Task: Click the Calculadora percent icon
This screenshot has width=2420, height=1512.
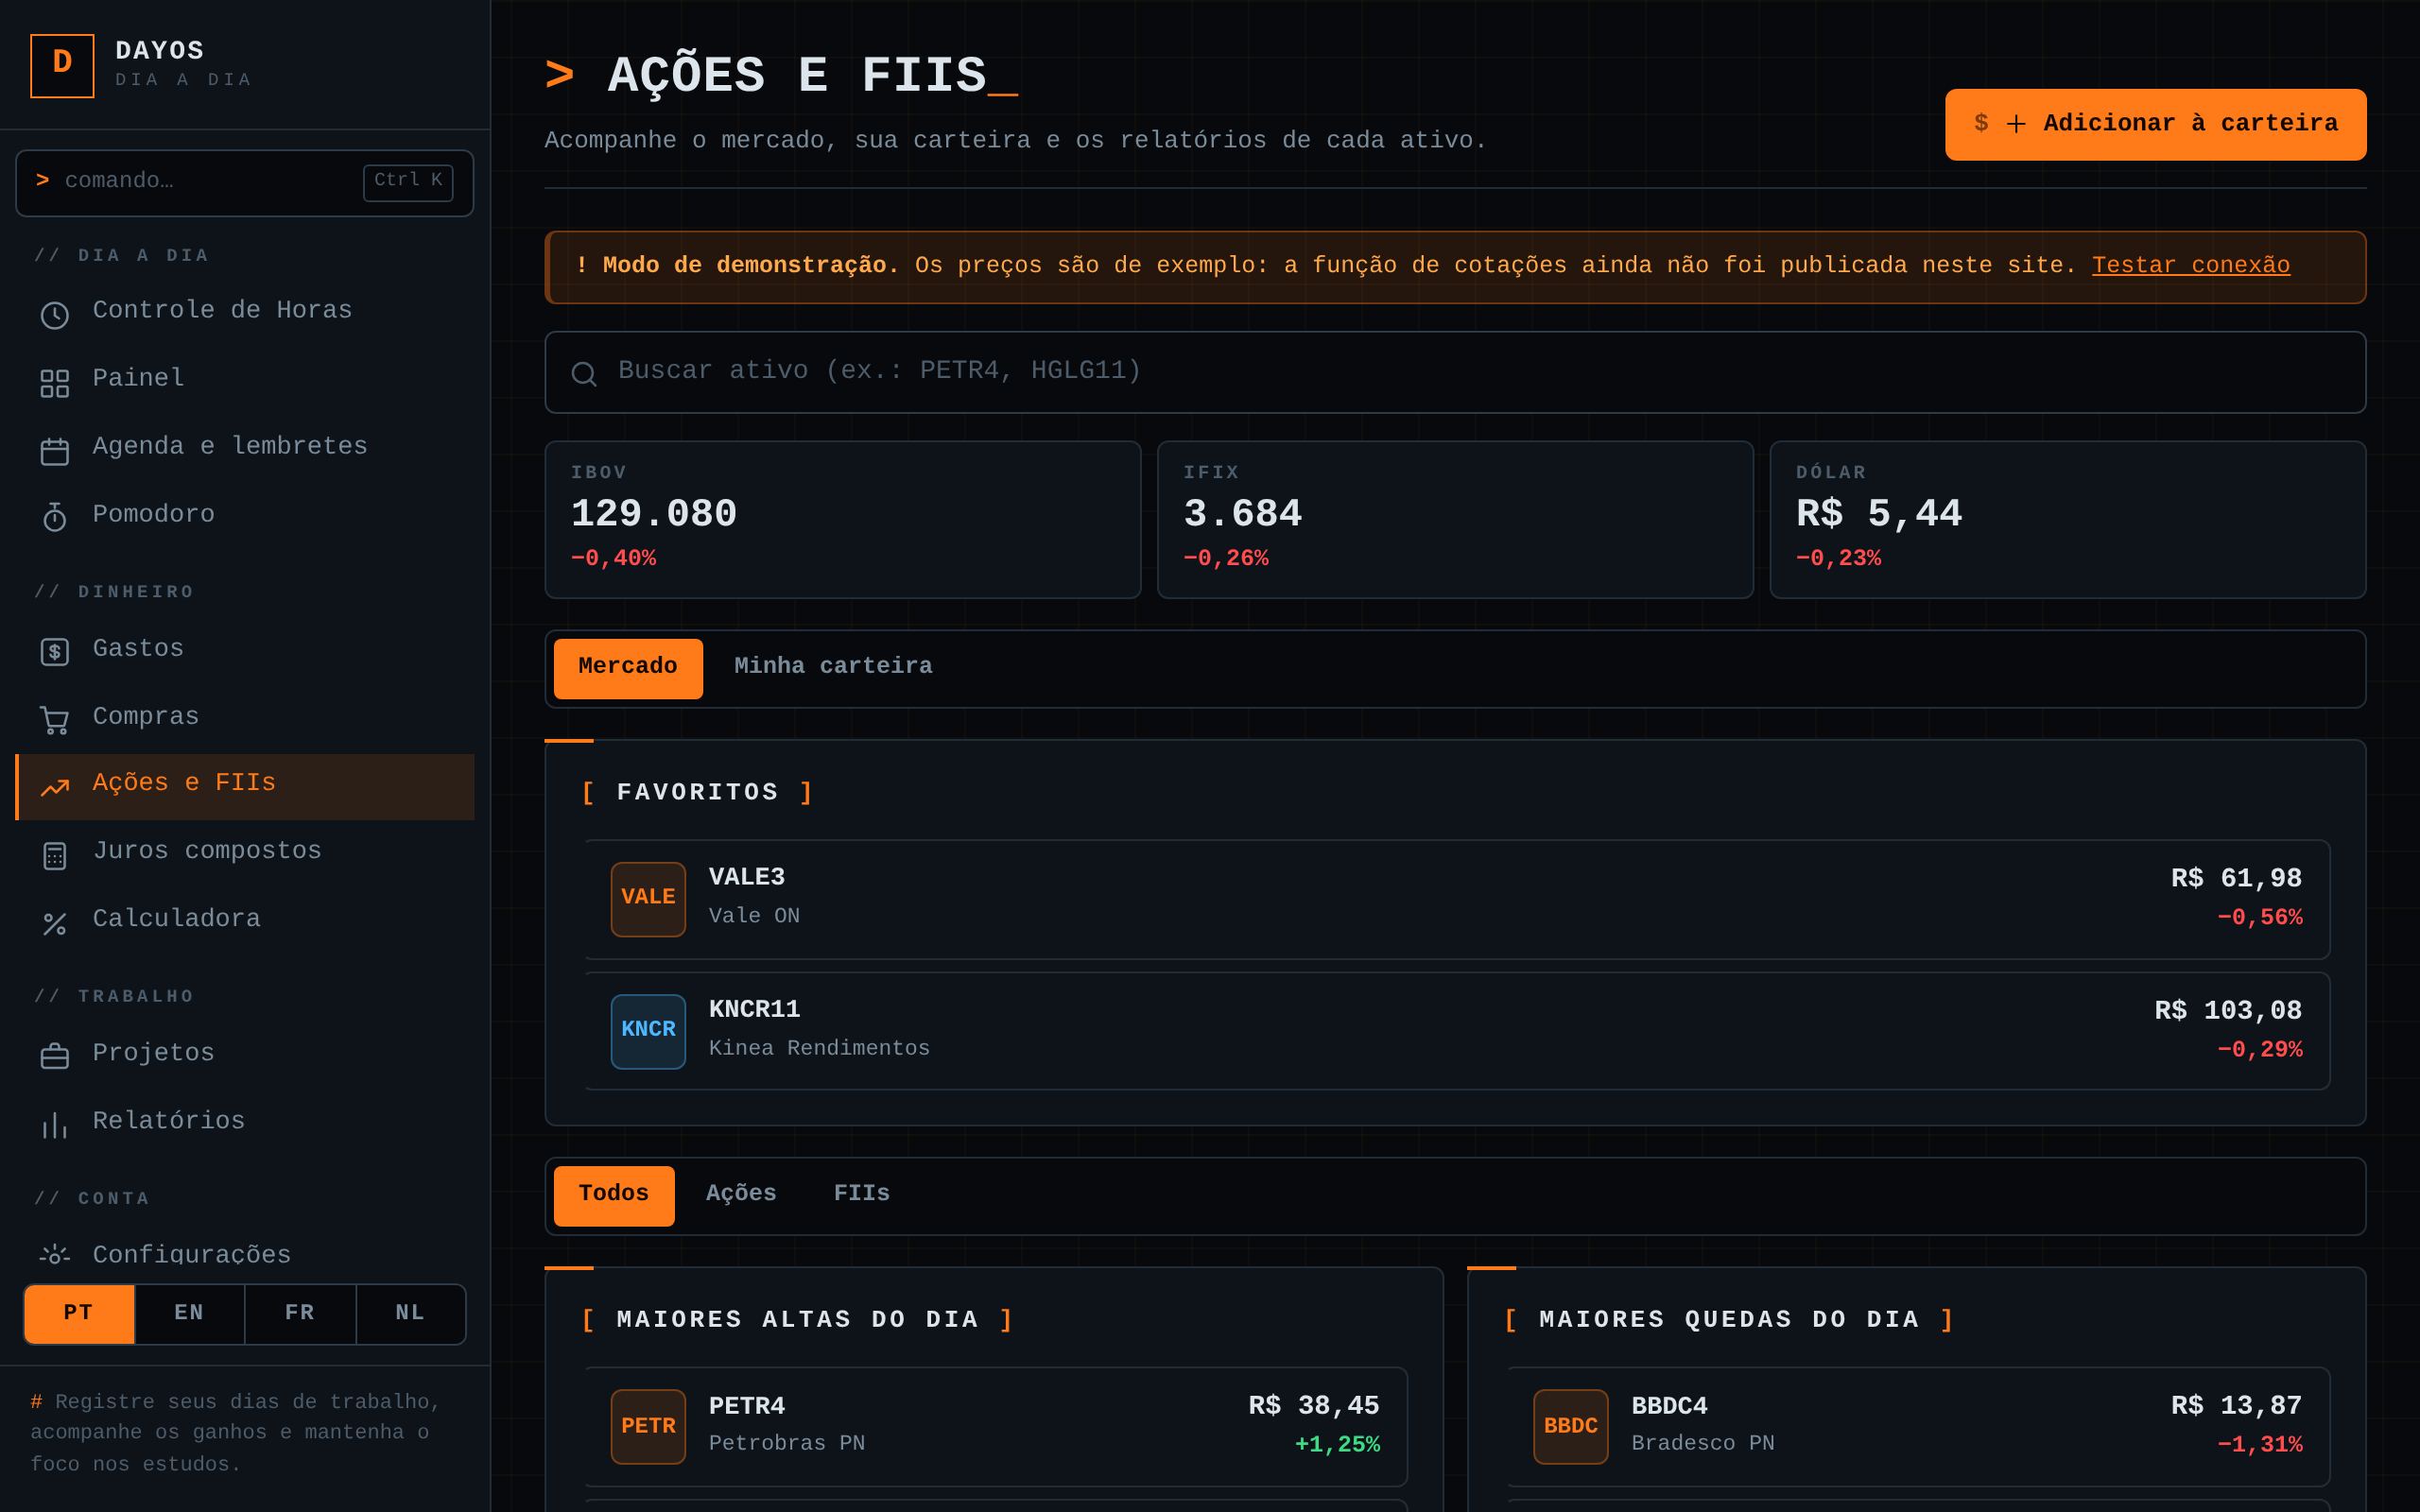Action: click(54, 924)
